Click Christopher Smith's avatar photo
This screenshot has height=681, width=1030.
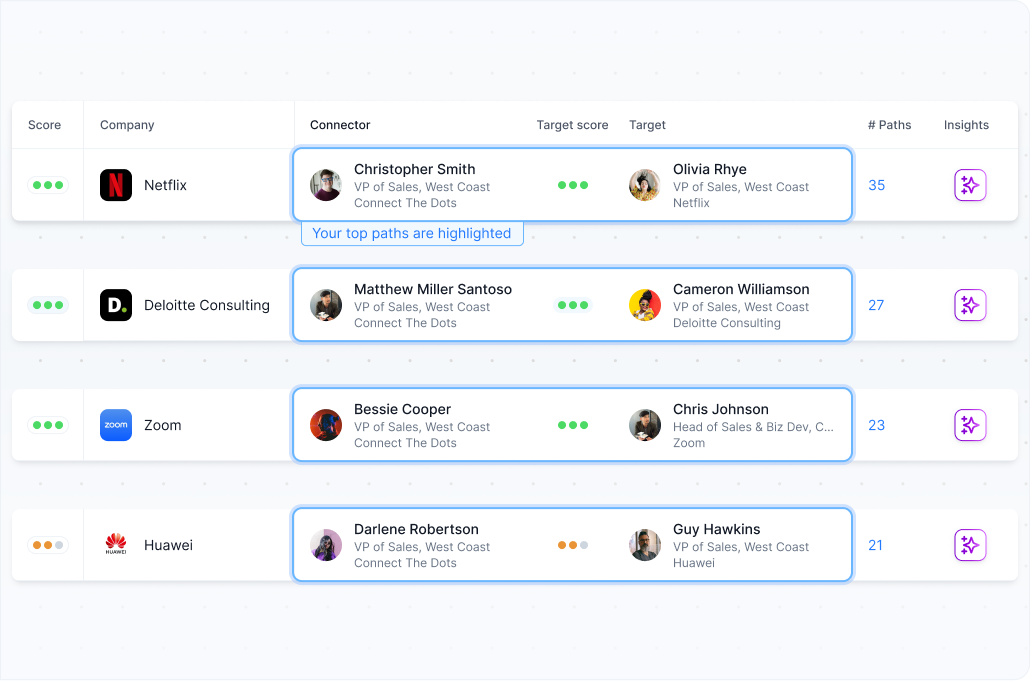tap(326, 185)
